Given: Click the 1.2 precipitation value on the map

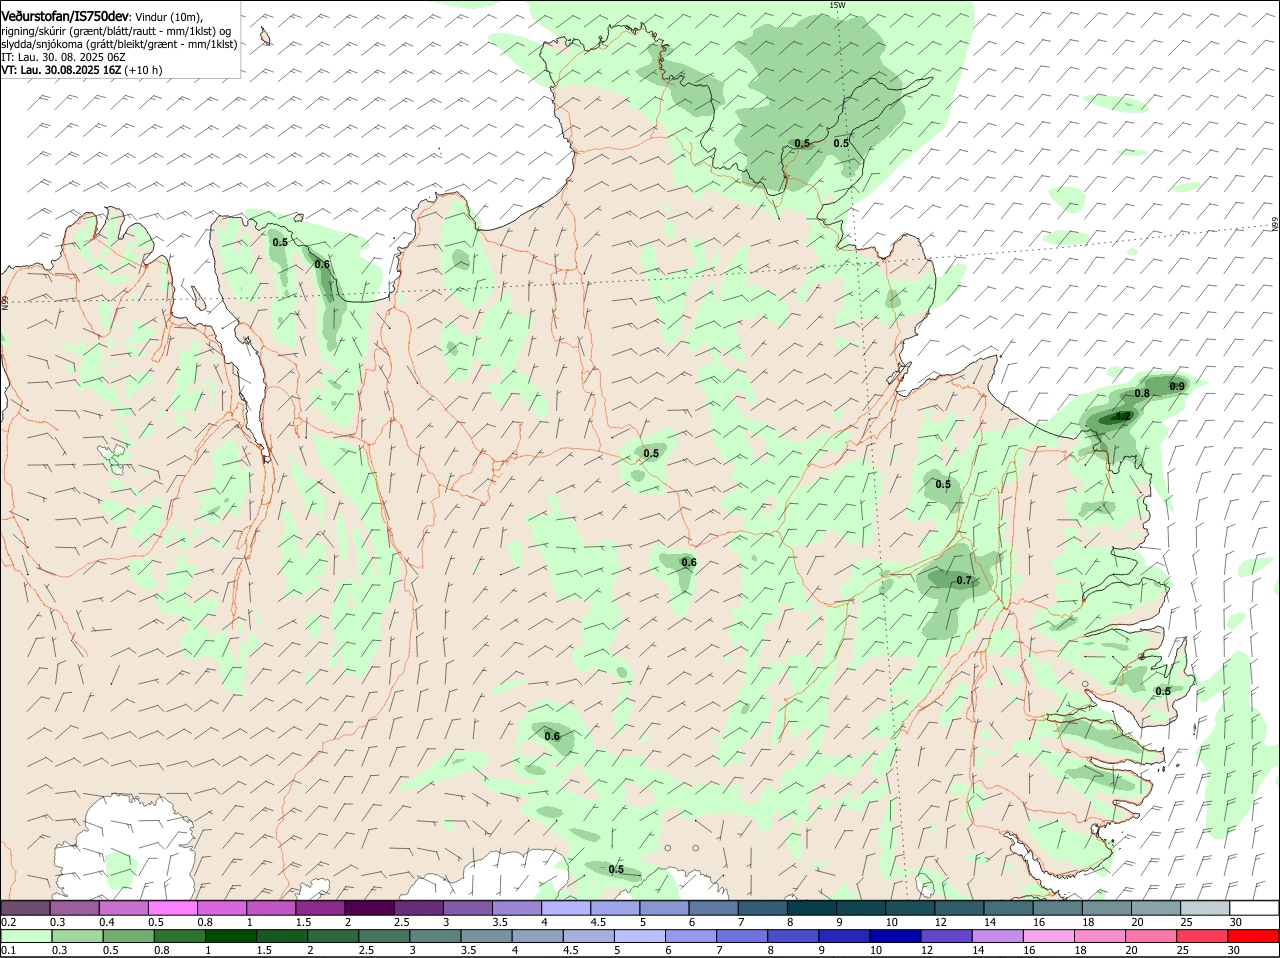Looking at the screenshot, I should point(1122,416).
